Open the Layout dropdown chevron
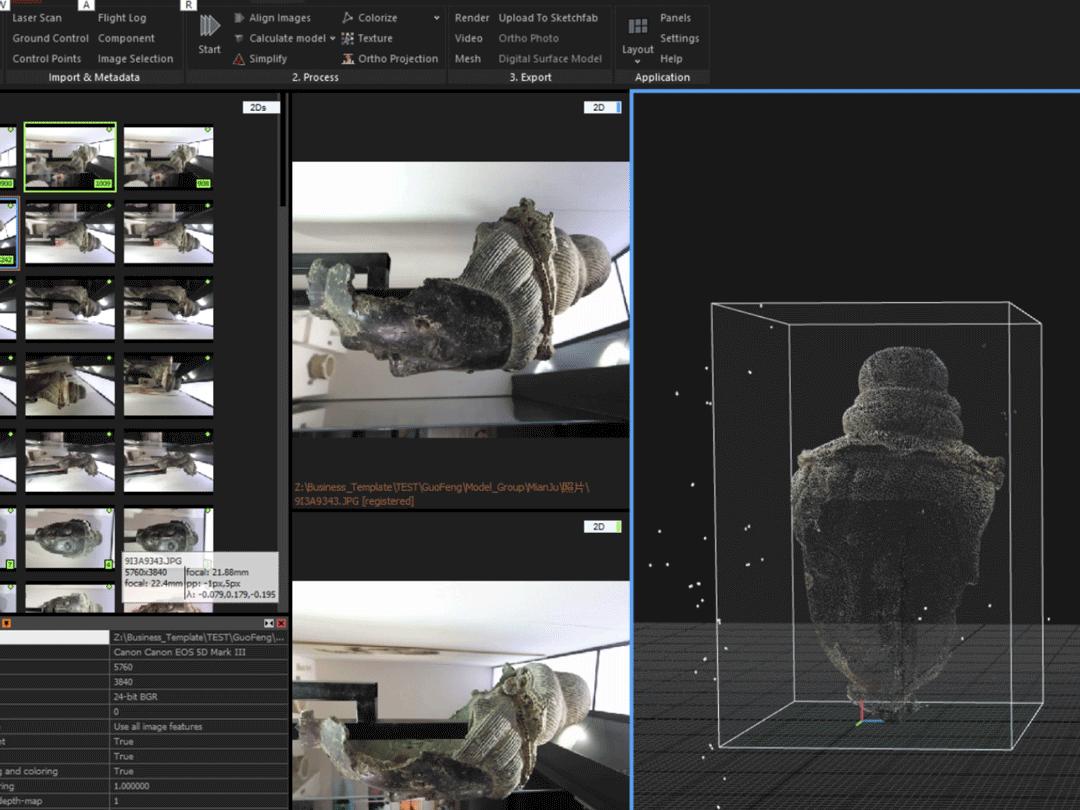1080x810 pixels. click(x=638, y=61)
